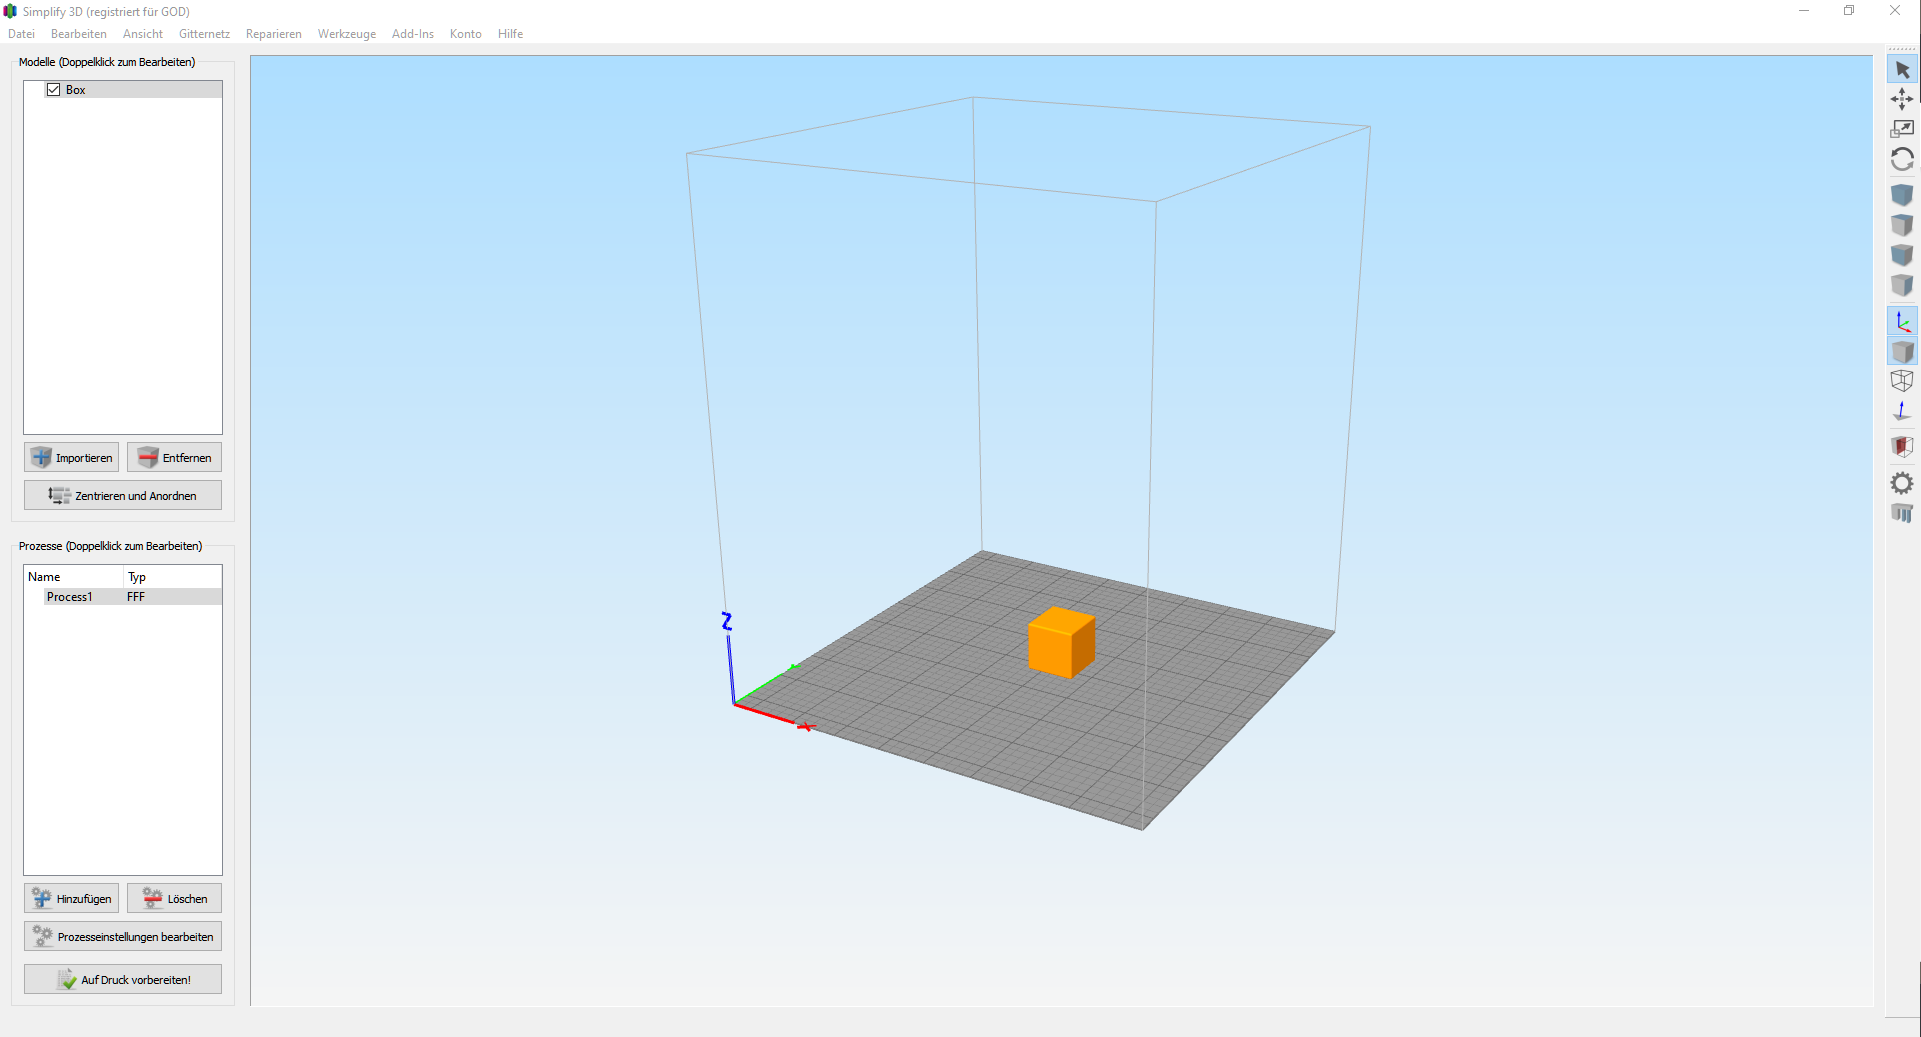Open the Hilfe menu
Screen dimensions: 1921x1037
coord(511,34)
